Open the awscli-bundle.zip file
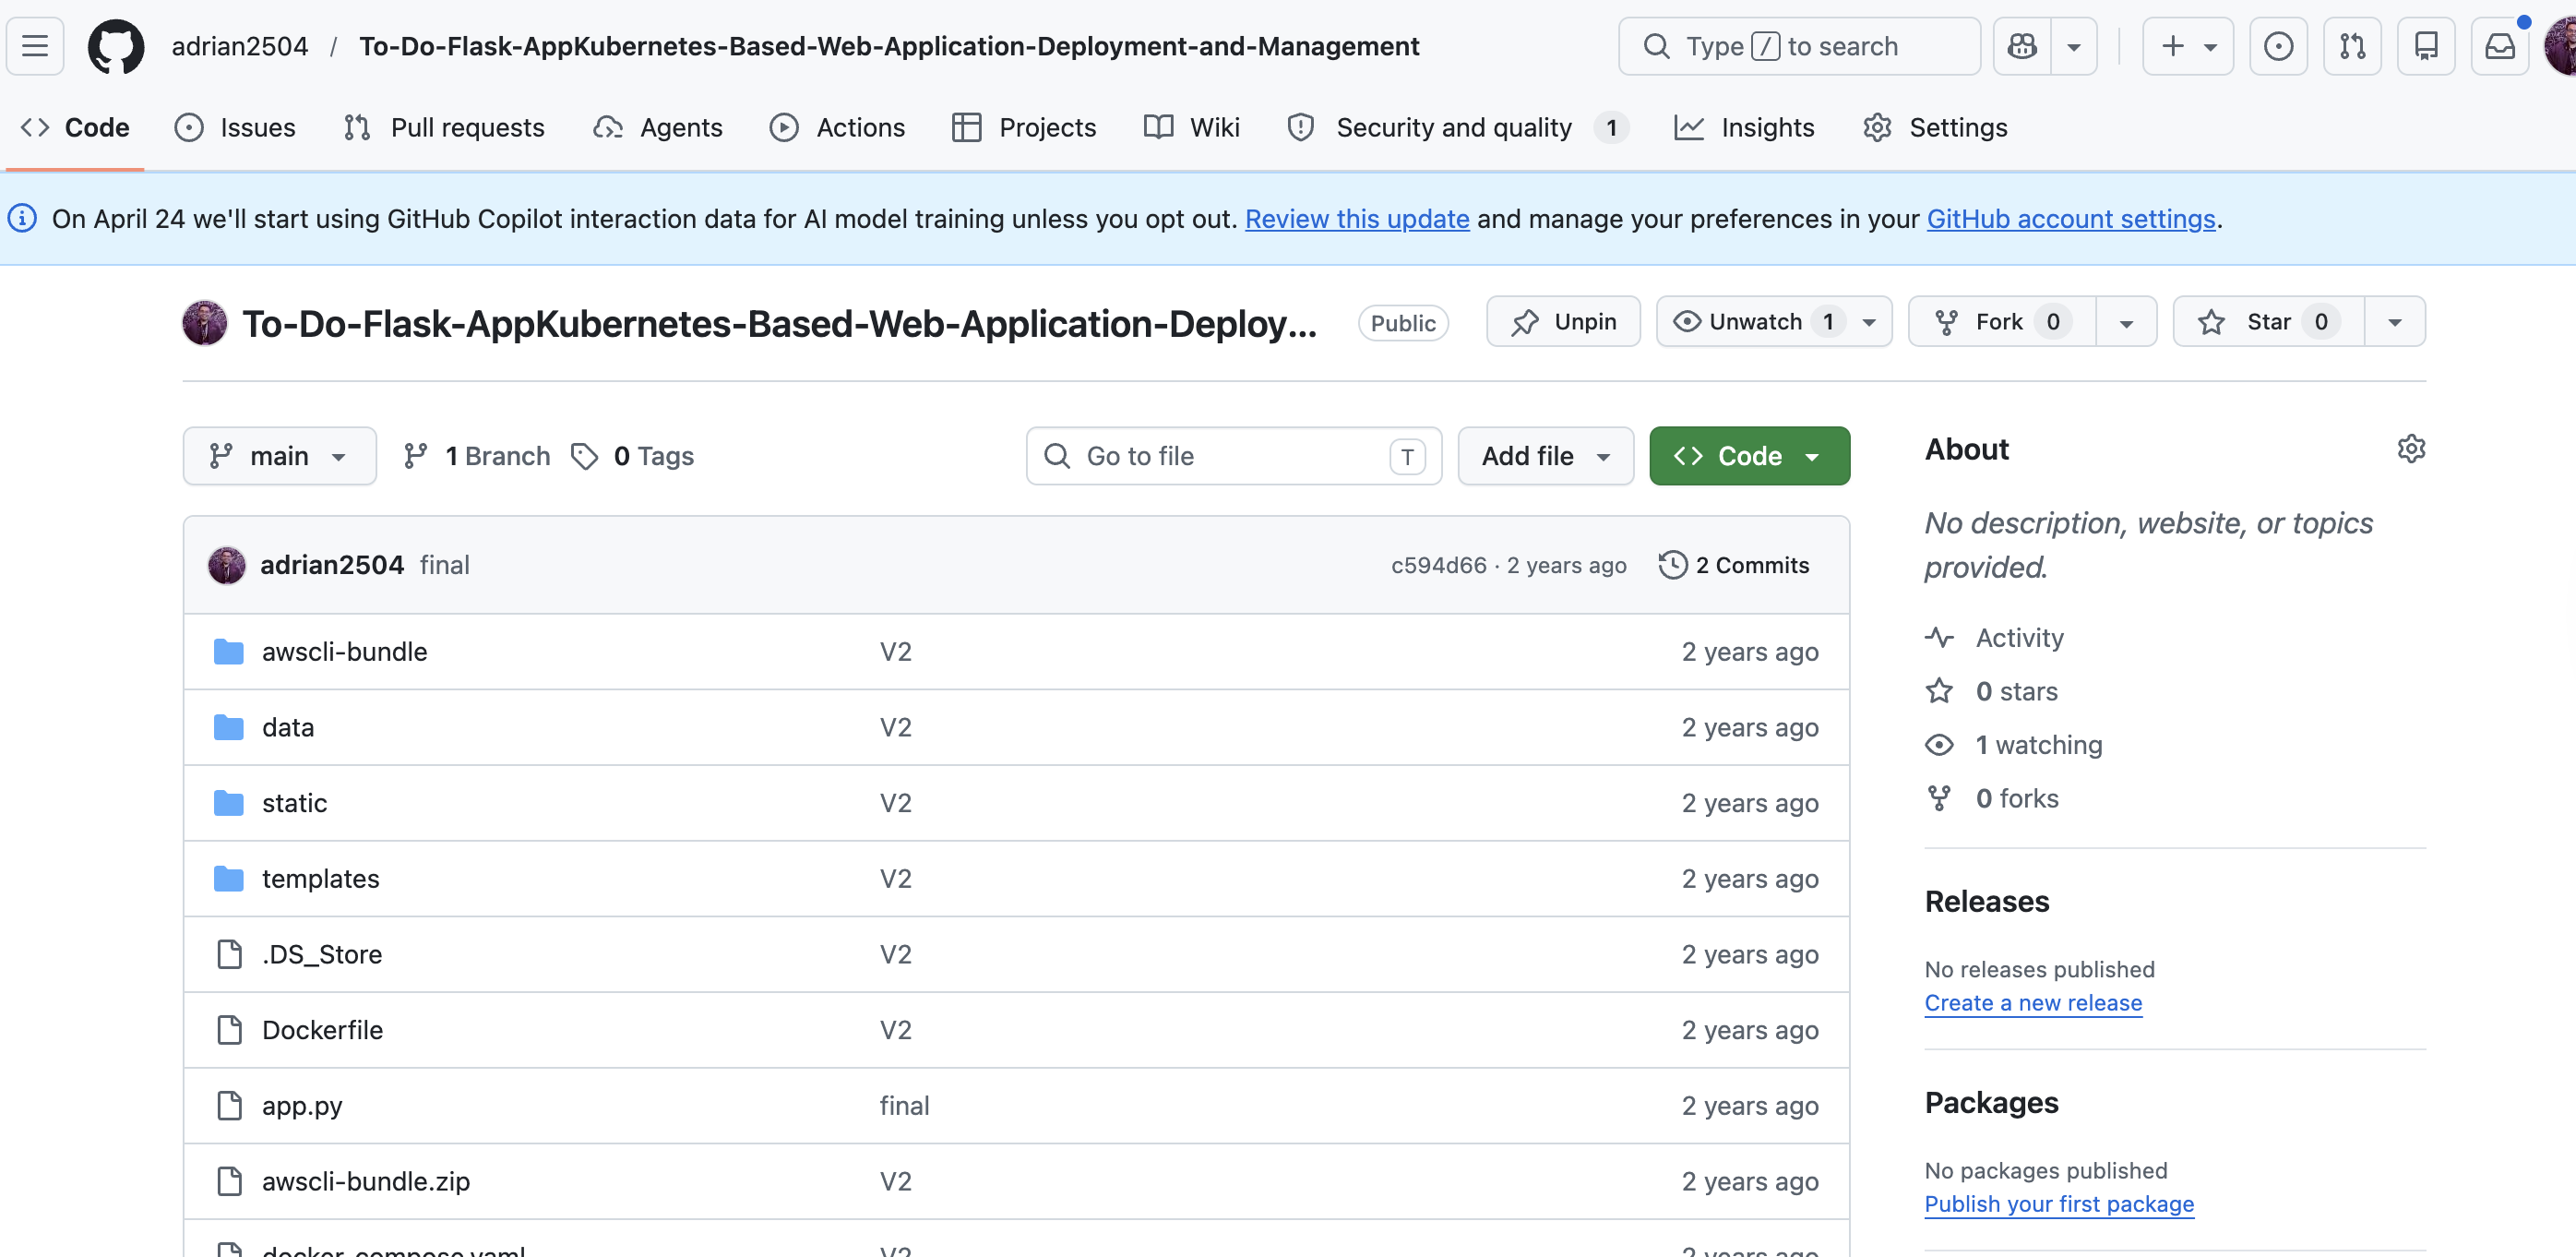This screenshot has height=1257, width=2576. (x=366, y=1181)
